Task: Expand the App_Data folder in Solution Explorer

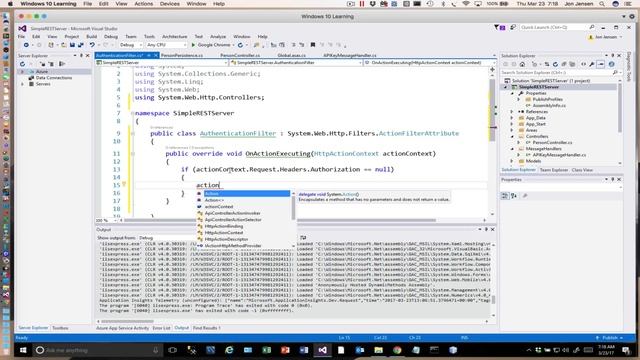Action: tap(512, 118)
